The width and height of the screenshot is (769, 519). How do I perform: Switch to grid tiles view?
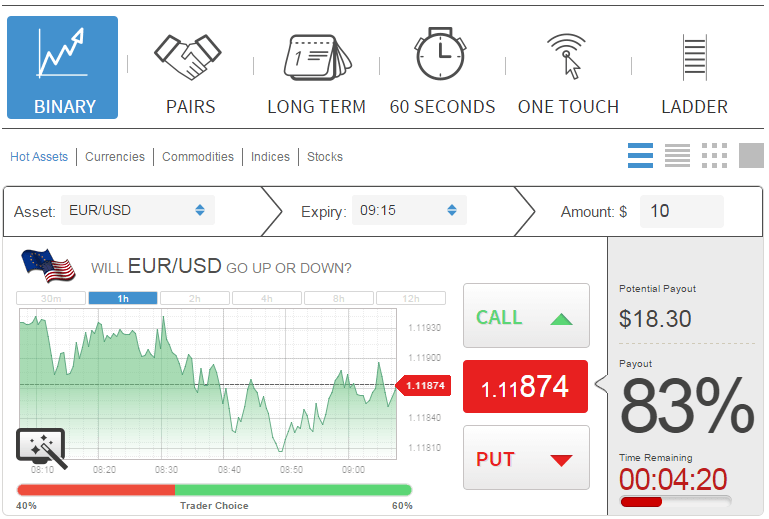pyautogui.click(x=715, y=156)
